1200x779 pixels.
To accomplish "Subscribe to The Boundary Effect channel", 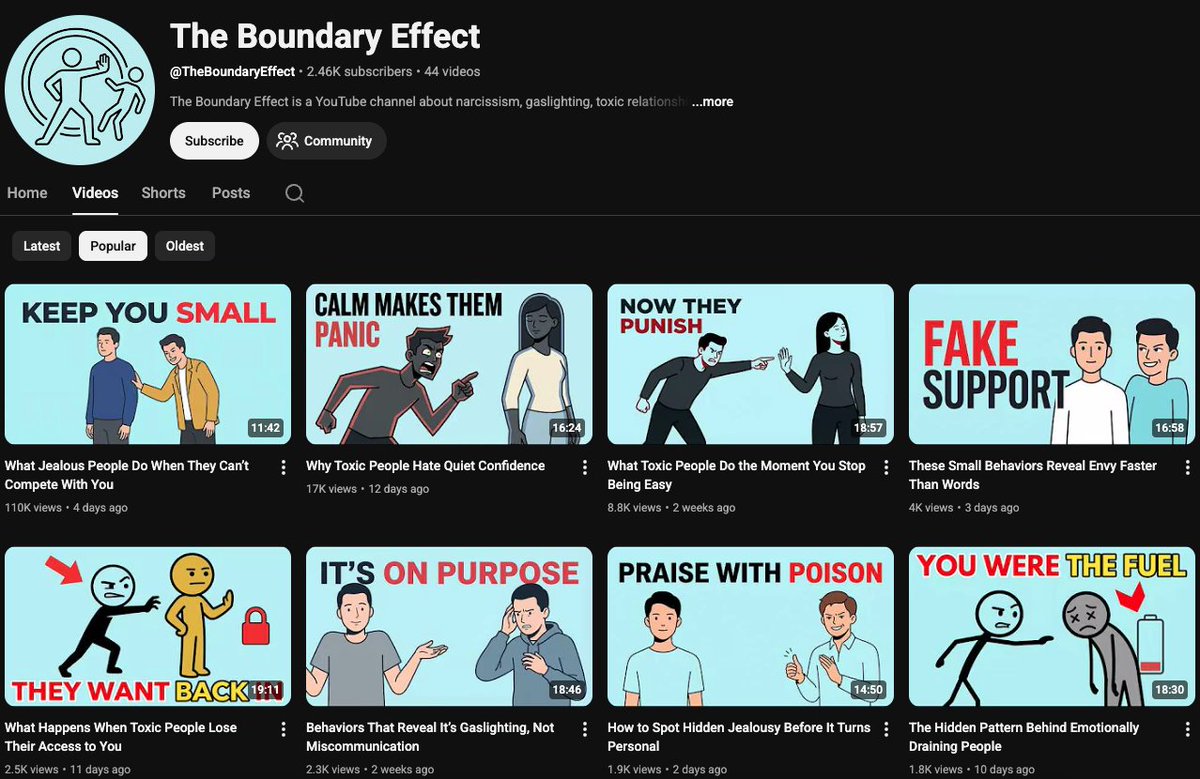I will pyautogui.click(x=214, y=141).
